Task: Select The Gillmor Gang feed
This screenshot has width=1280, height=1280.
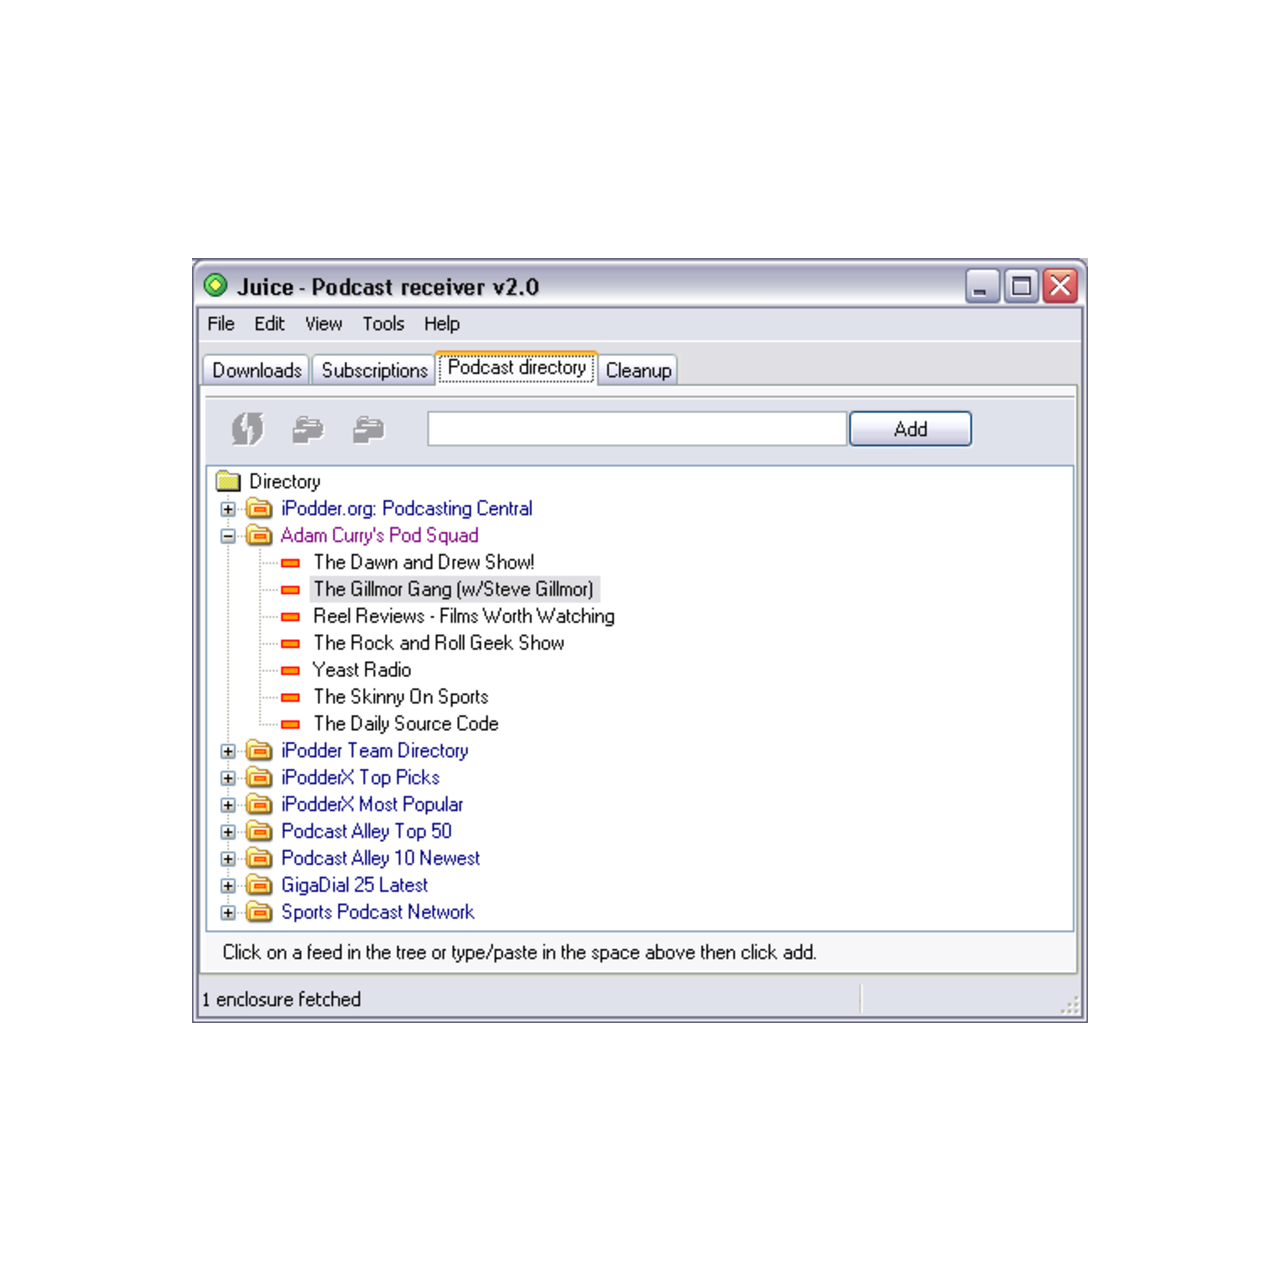Action: coord(453,589)
